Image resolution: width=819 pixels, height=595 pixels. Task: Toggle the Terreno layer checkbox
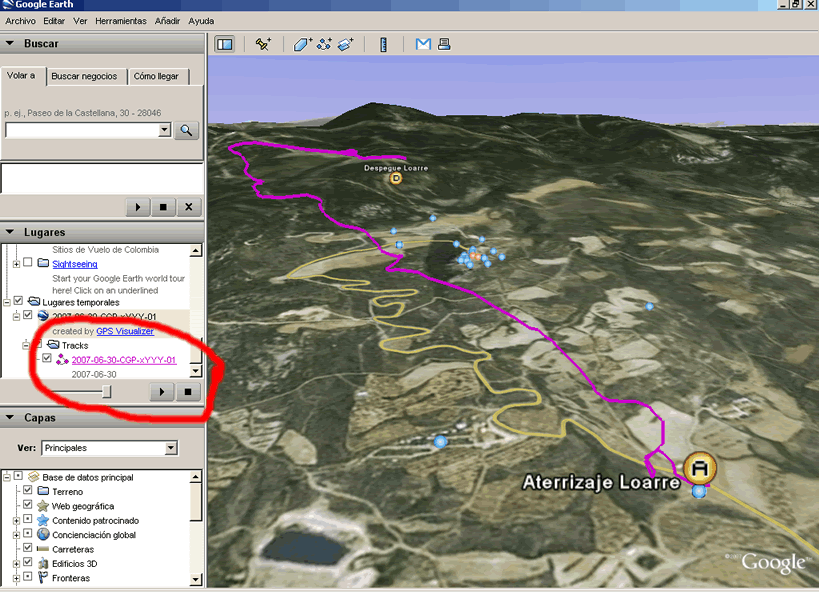pos(28,491)
